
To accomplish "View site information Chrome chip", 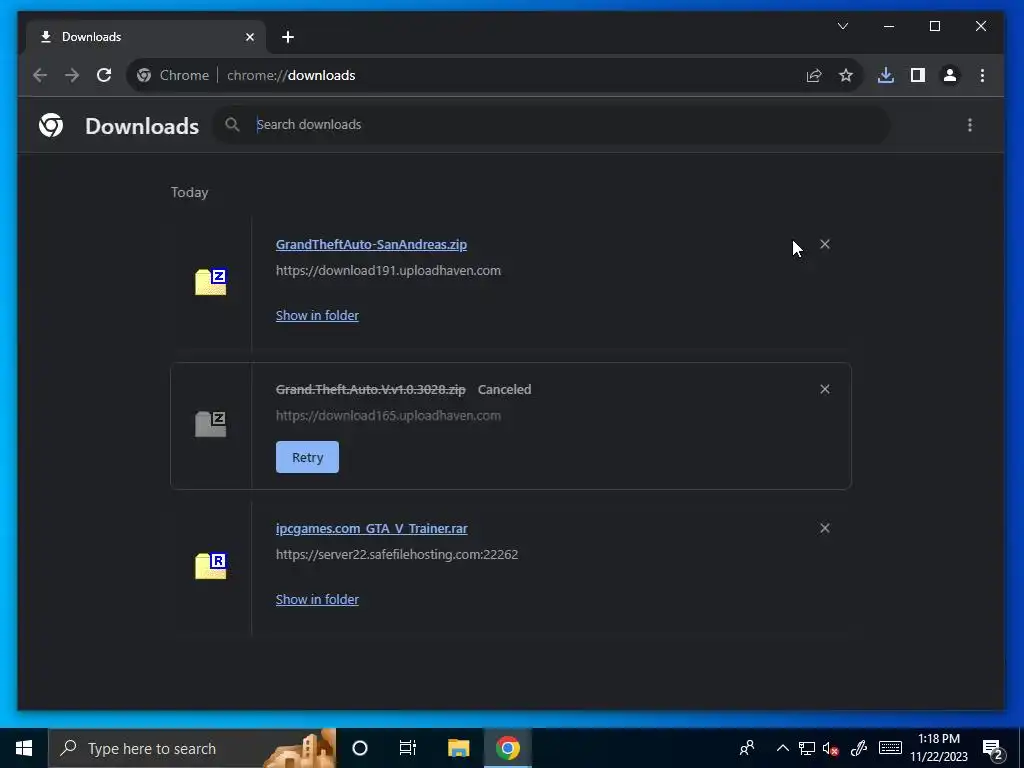I will click(172, 75).
